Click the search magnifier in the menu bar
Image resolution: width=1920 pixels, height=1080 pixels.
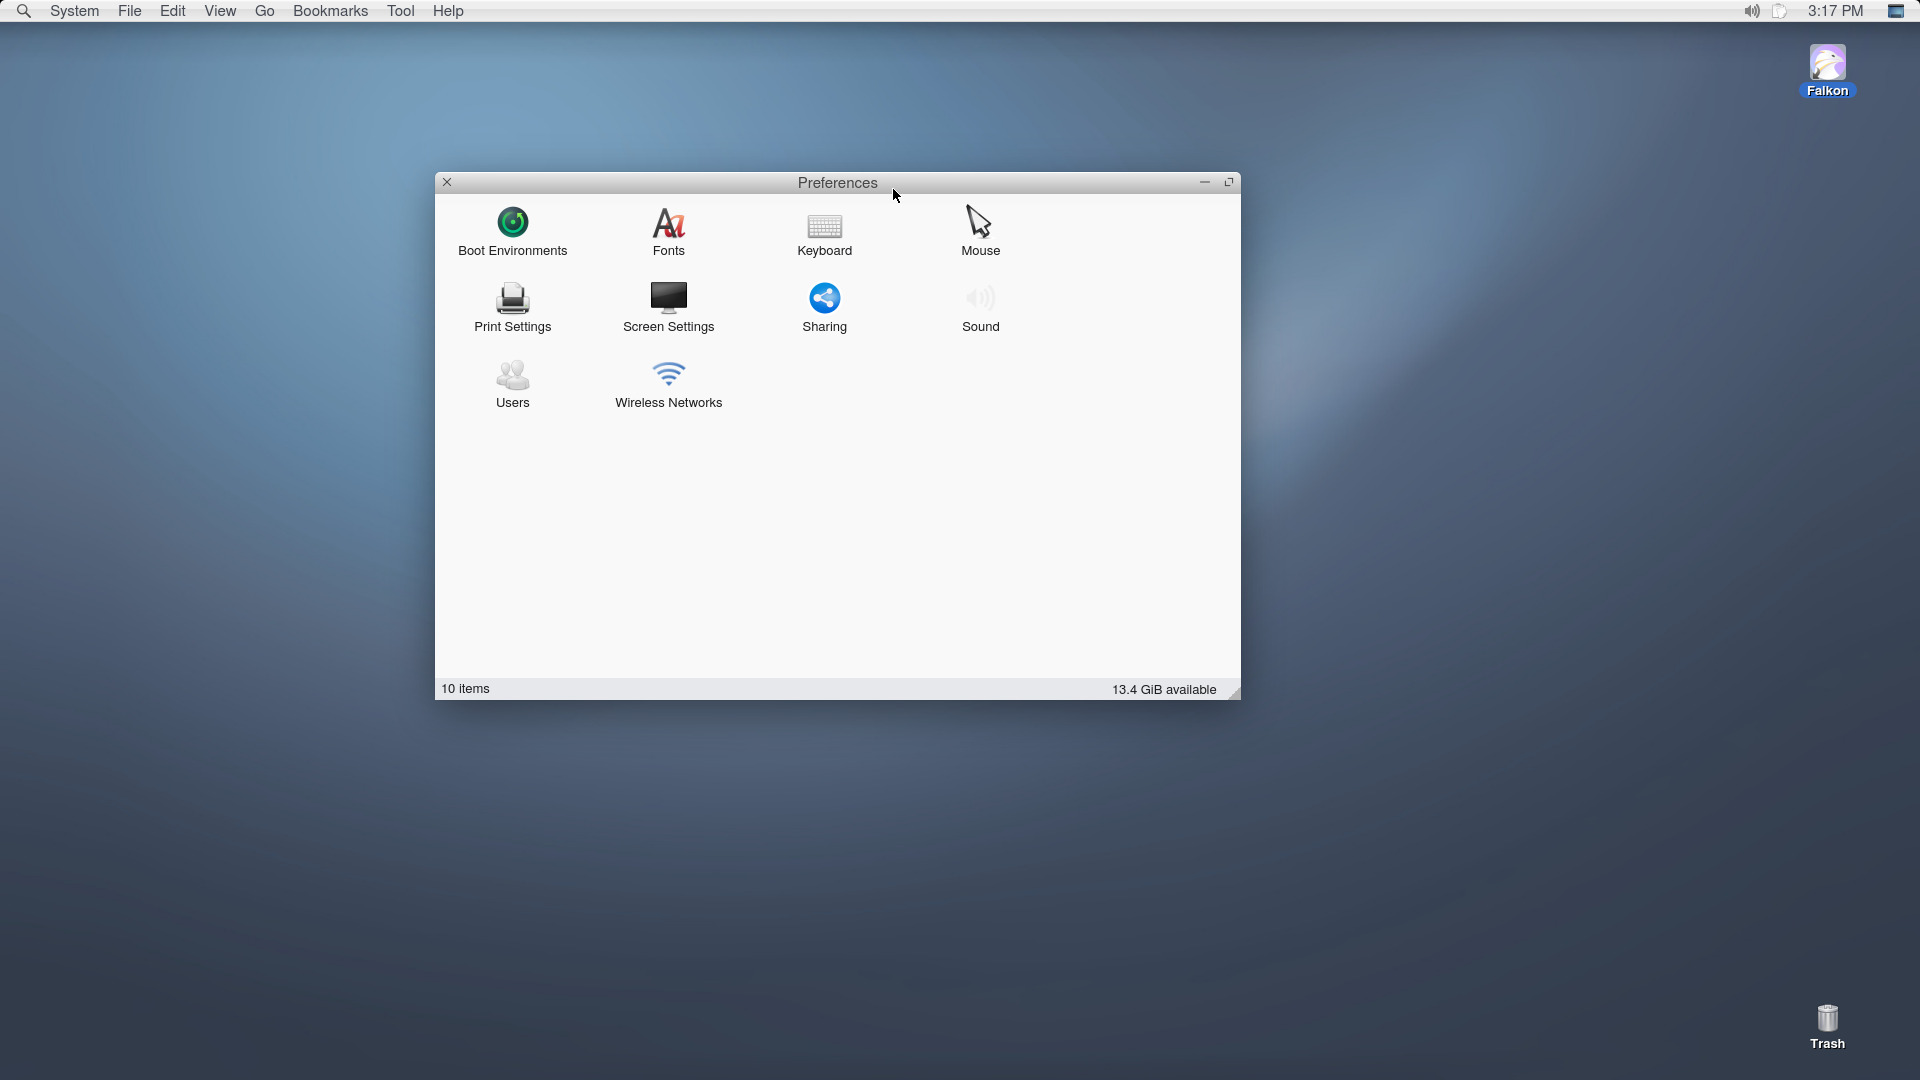point(22,11)
